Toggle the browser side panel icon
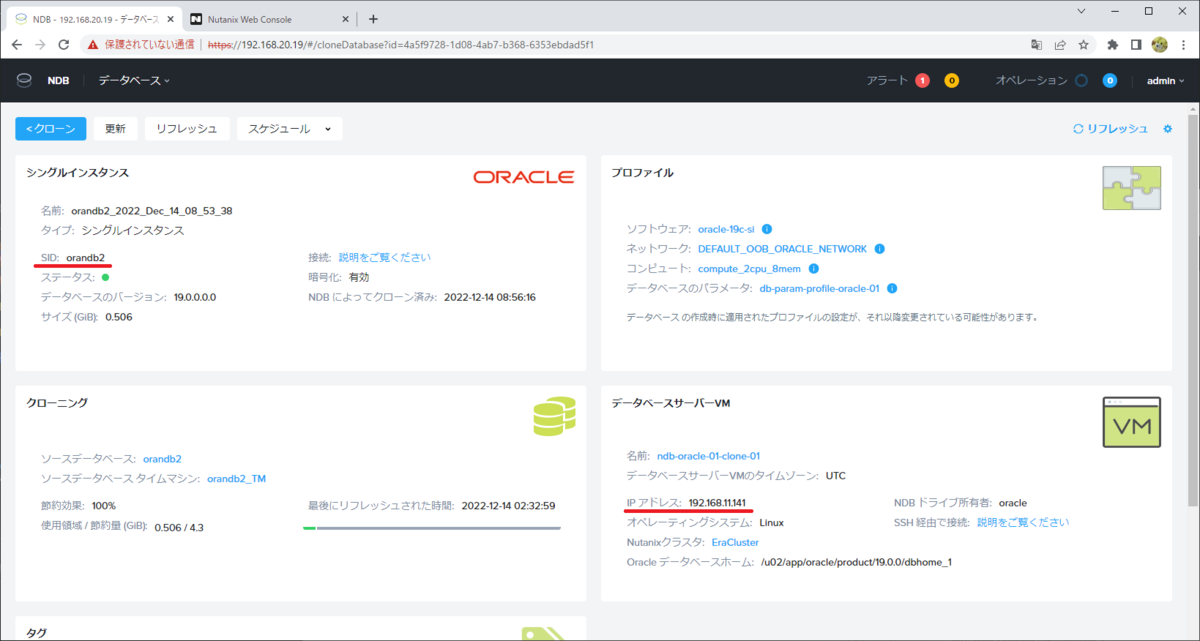Screen dimensions: 1200x641 pyautogui.click(x=1136, y=45)
